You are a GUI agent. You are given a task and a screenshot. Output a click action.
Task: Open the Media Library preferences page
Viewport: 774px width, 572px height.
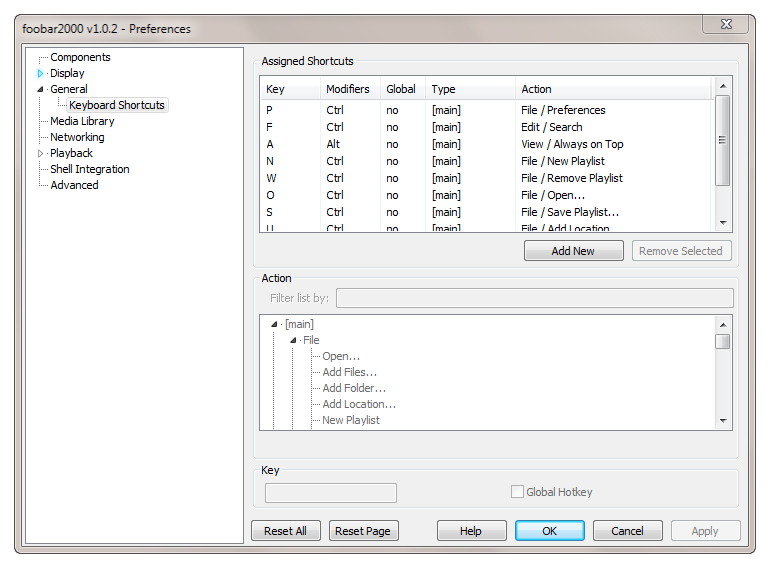[82, 121]
